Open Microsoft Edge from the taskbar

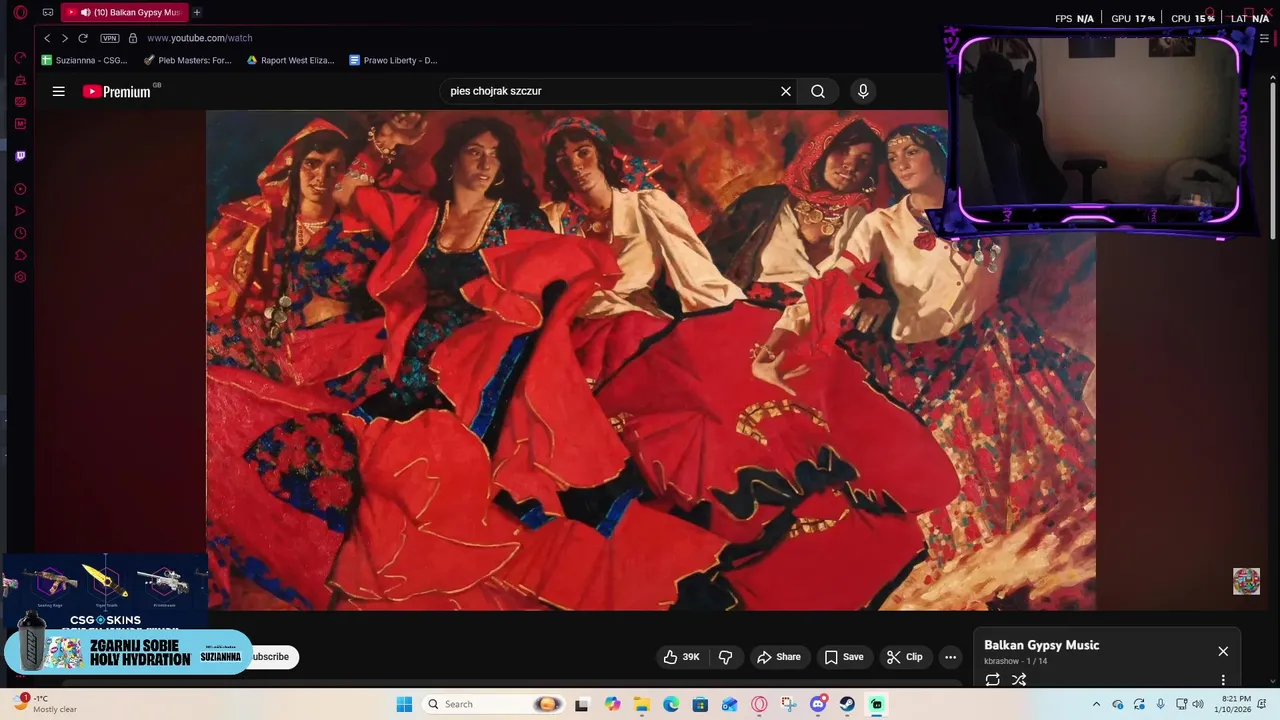[671, 704]
